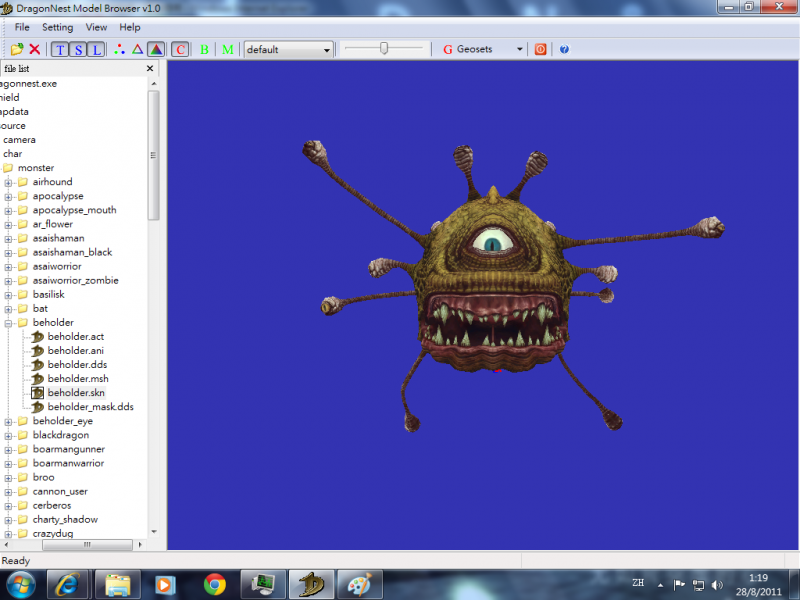The width and height of the screenshot is (800, 600).
Task: Click file list scroll down arrow
Action: click(x=154, y=532)
